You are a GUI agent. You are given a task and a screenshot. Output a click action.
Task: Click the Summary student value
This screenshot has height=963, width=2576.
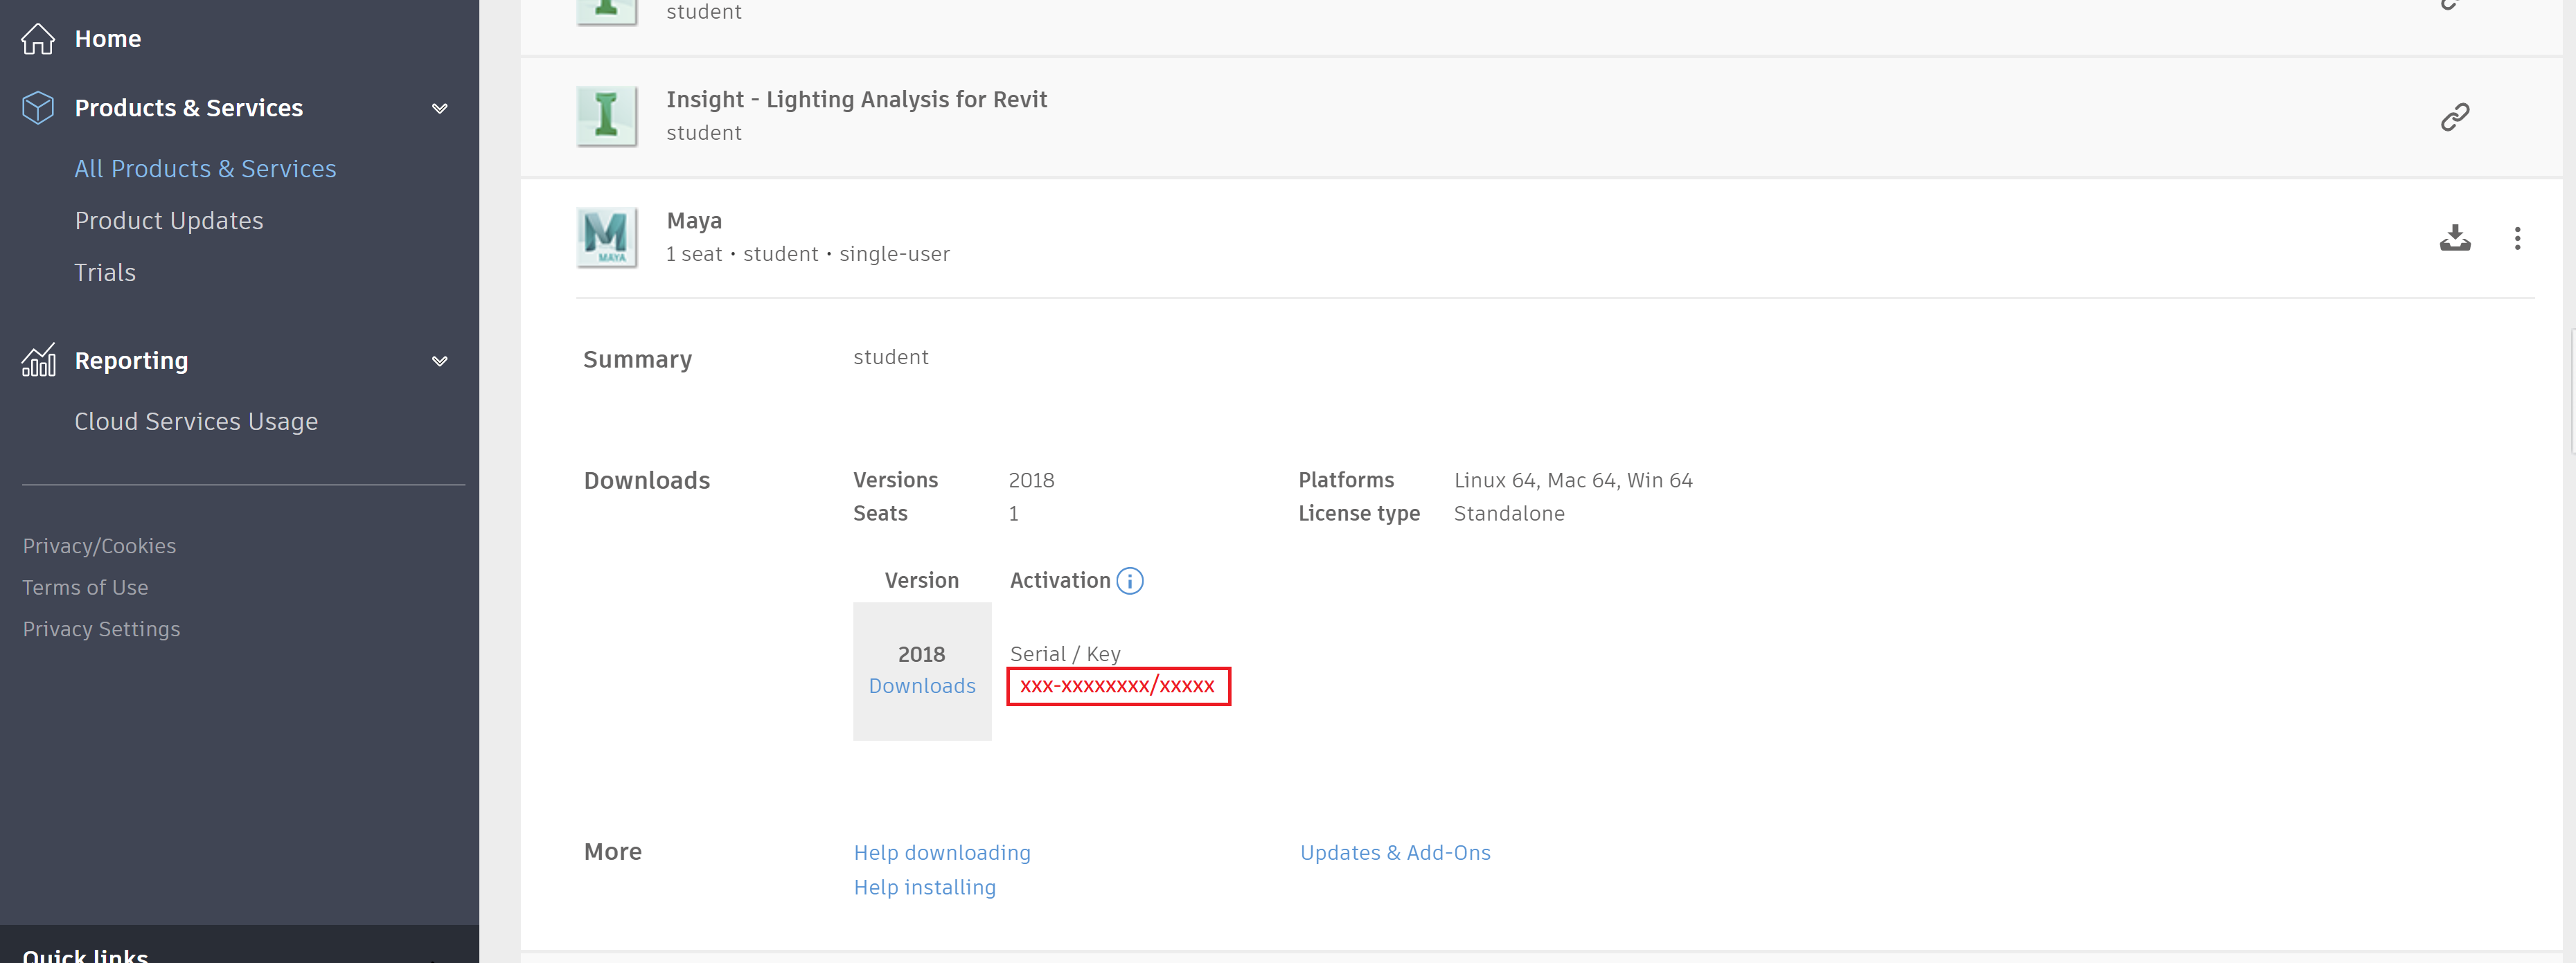[891, 358]
